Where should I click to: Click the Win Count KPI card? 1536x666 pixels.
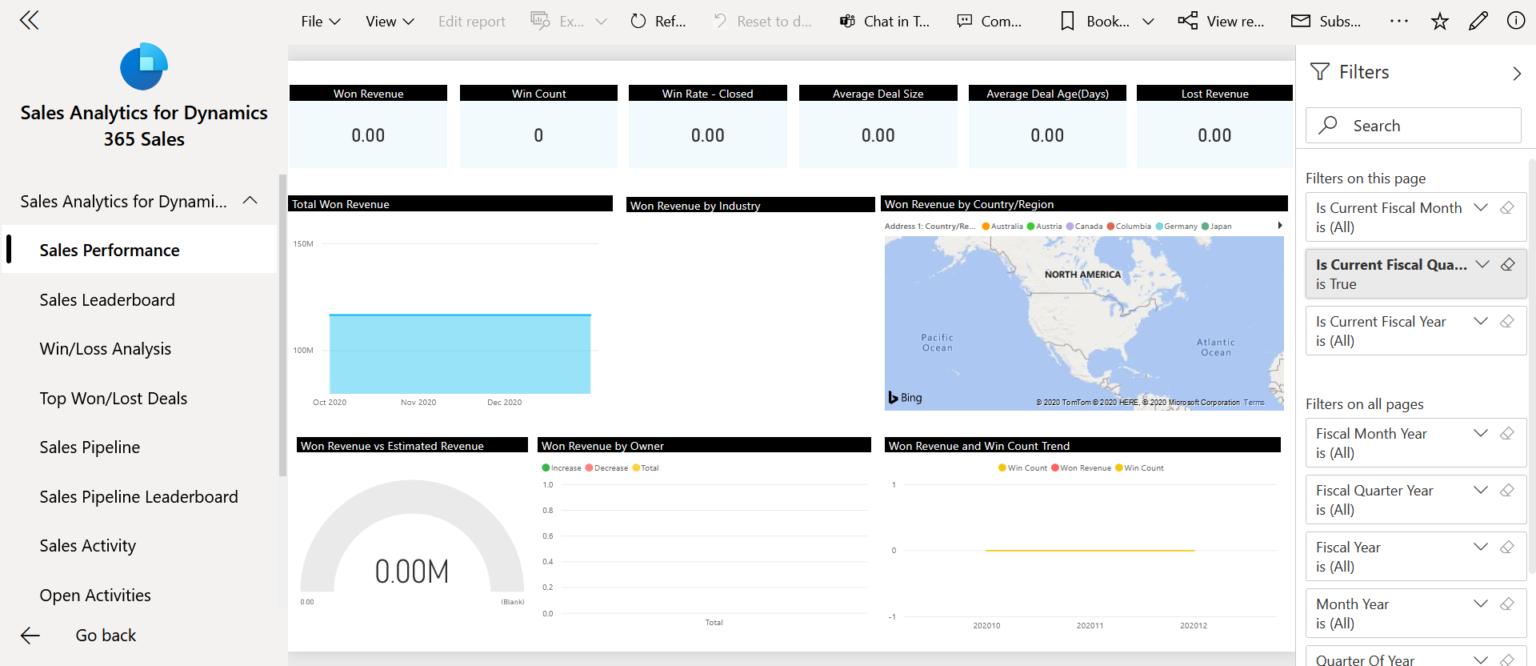point(538,126)
